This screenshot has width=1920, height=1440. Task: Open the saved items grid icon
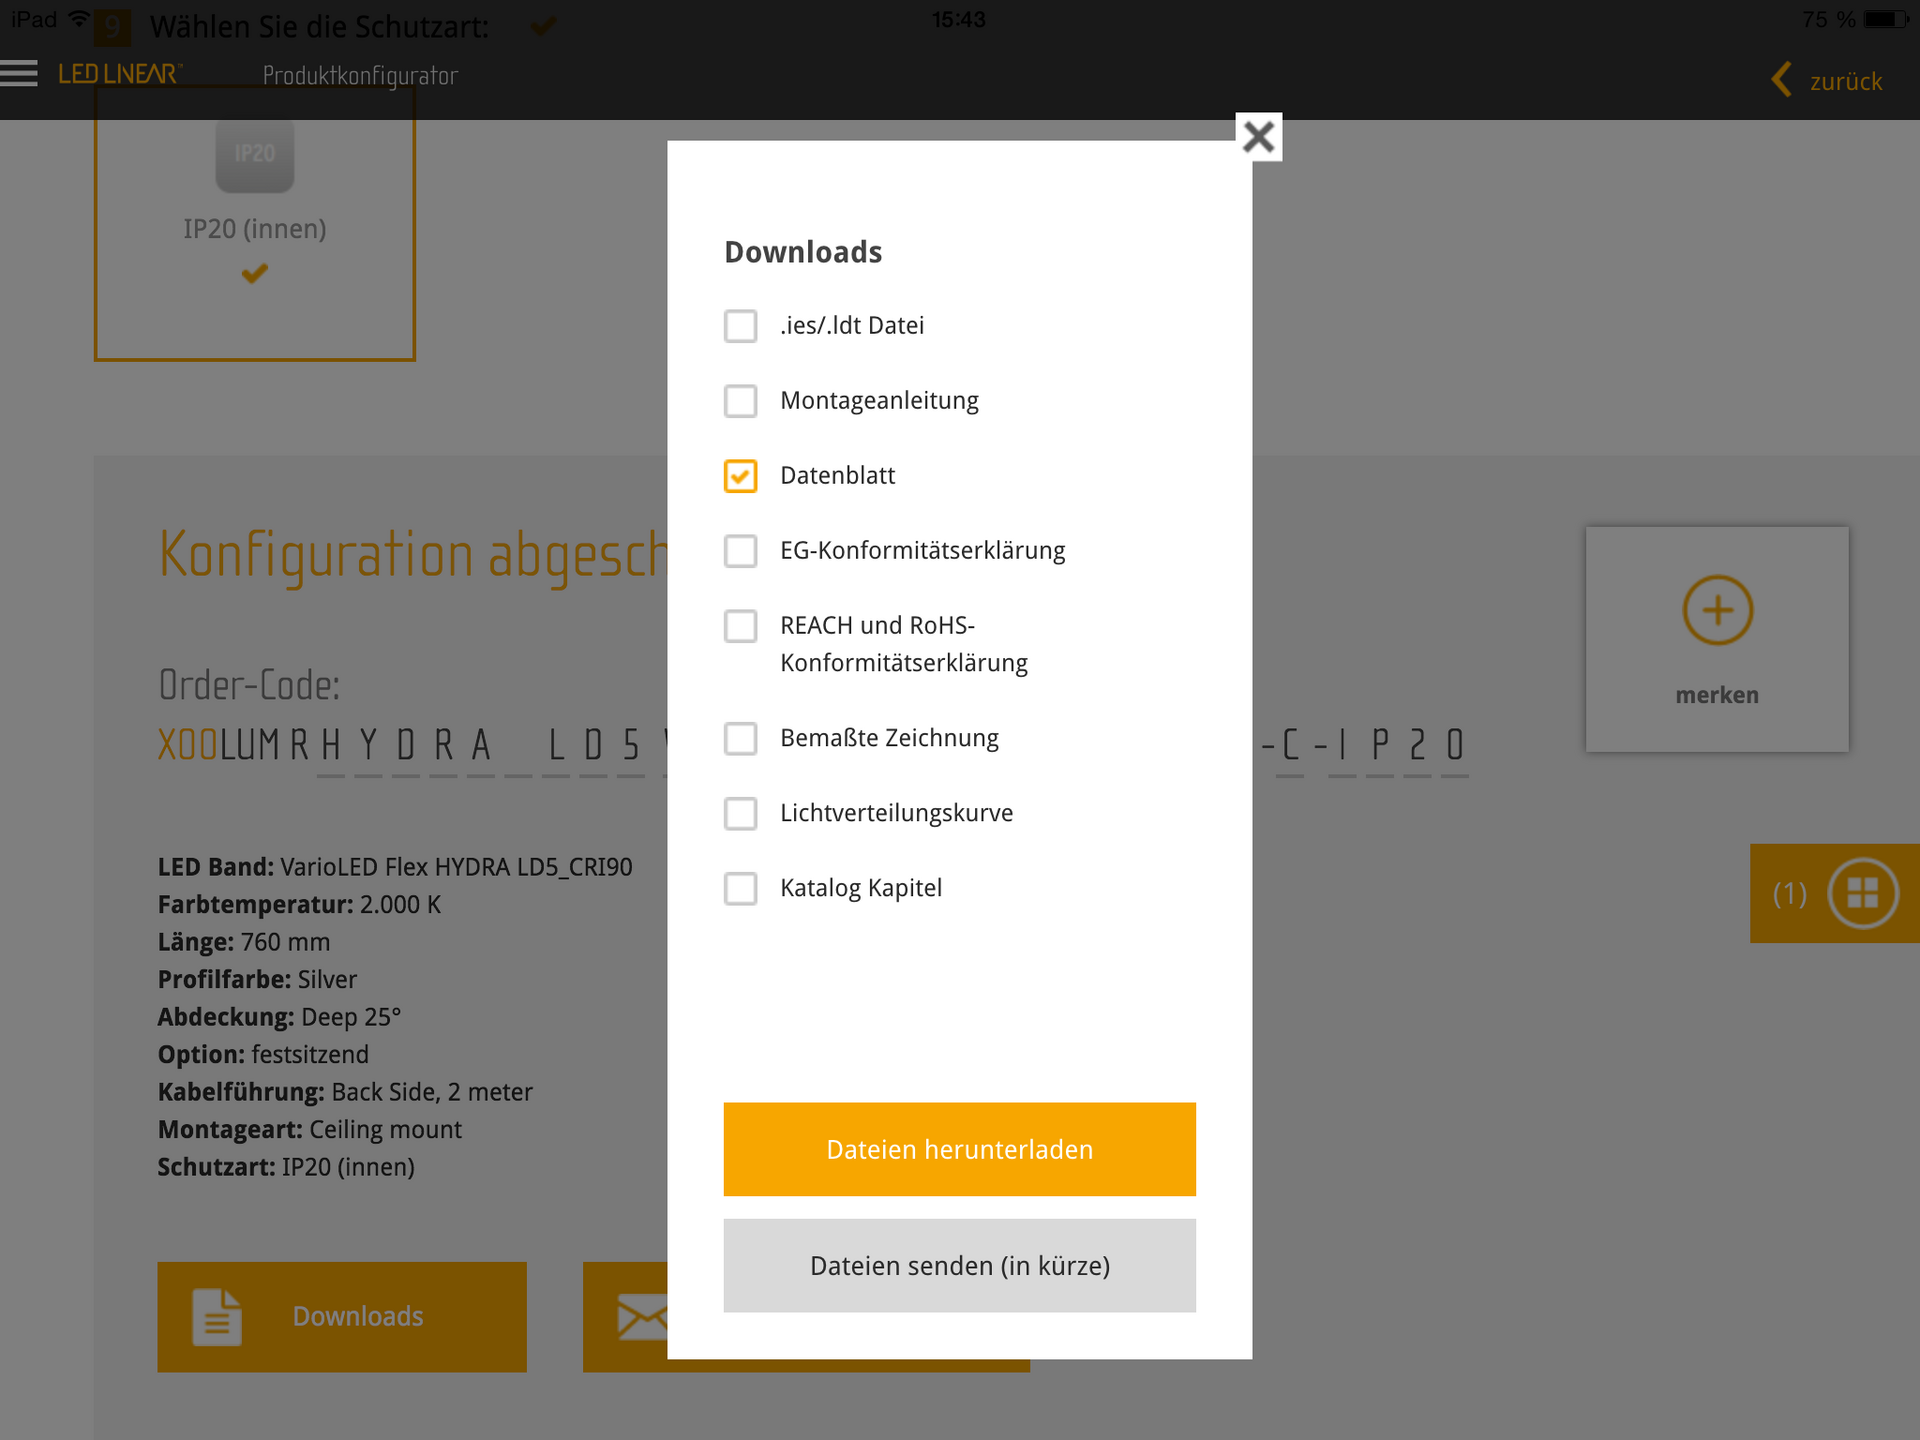[x=1862, y=893]
